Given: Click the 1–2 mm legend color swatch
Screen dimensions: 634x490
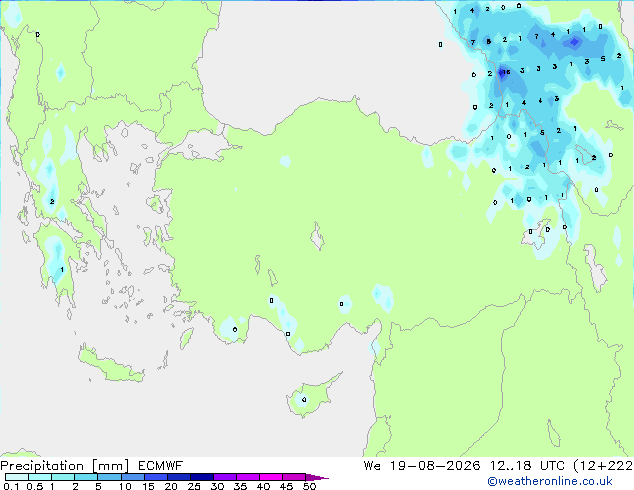Looking at the screenshot, I should 63,477.
